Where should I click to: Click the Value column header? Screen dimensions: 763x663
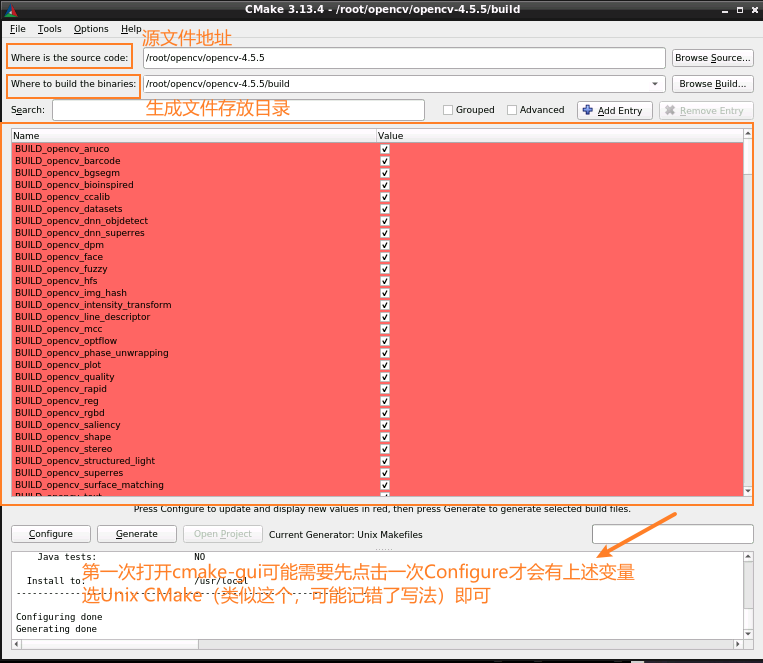pos(560,135)
